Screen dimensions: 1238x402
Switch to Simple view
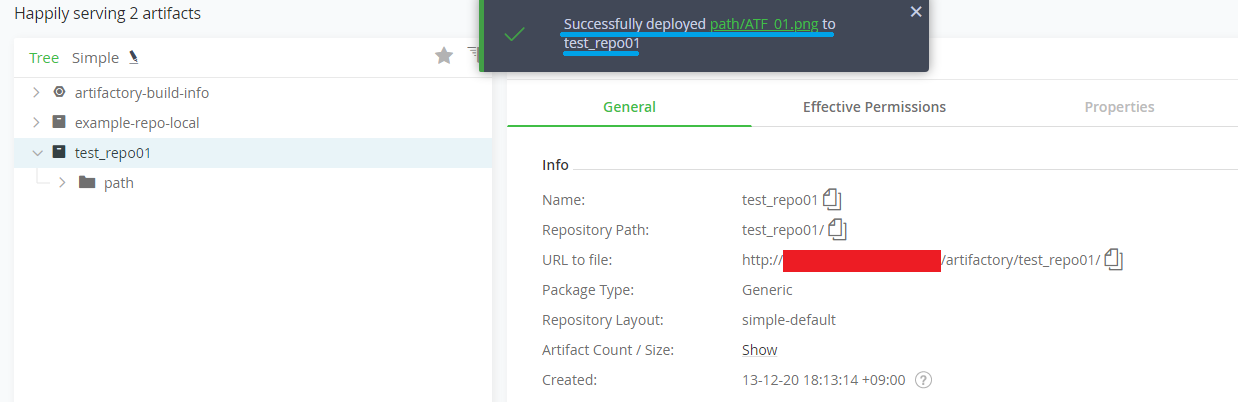[95, 58]
